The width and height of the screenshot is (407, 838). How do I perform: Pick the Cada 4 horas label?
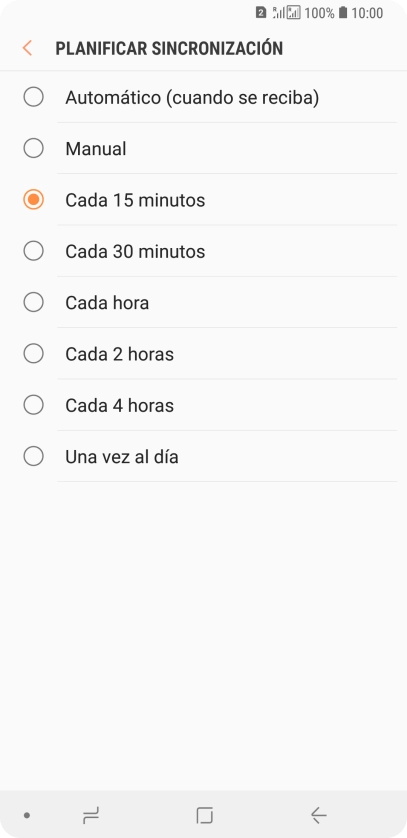click(x=120, y=406)
